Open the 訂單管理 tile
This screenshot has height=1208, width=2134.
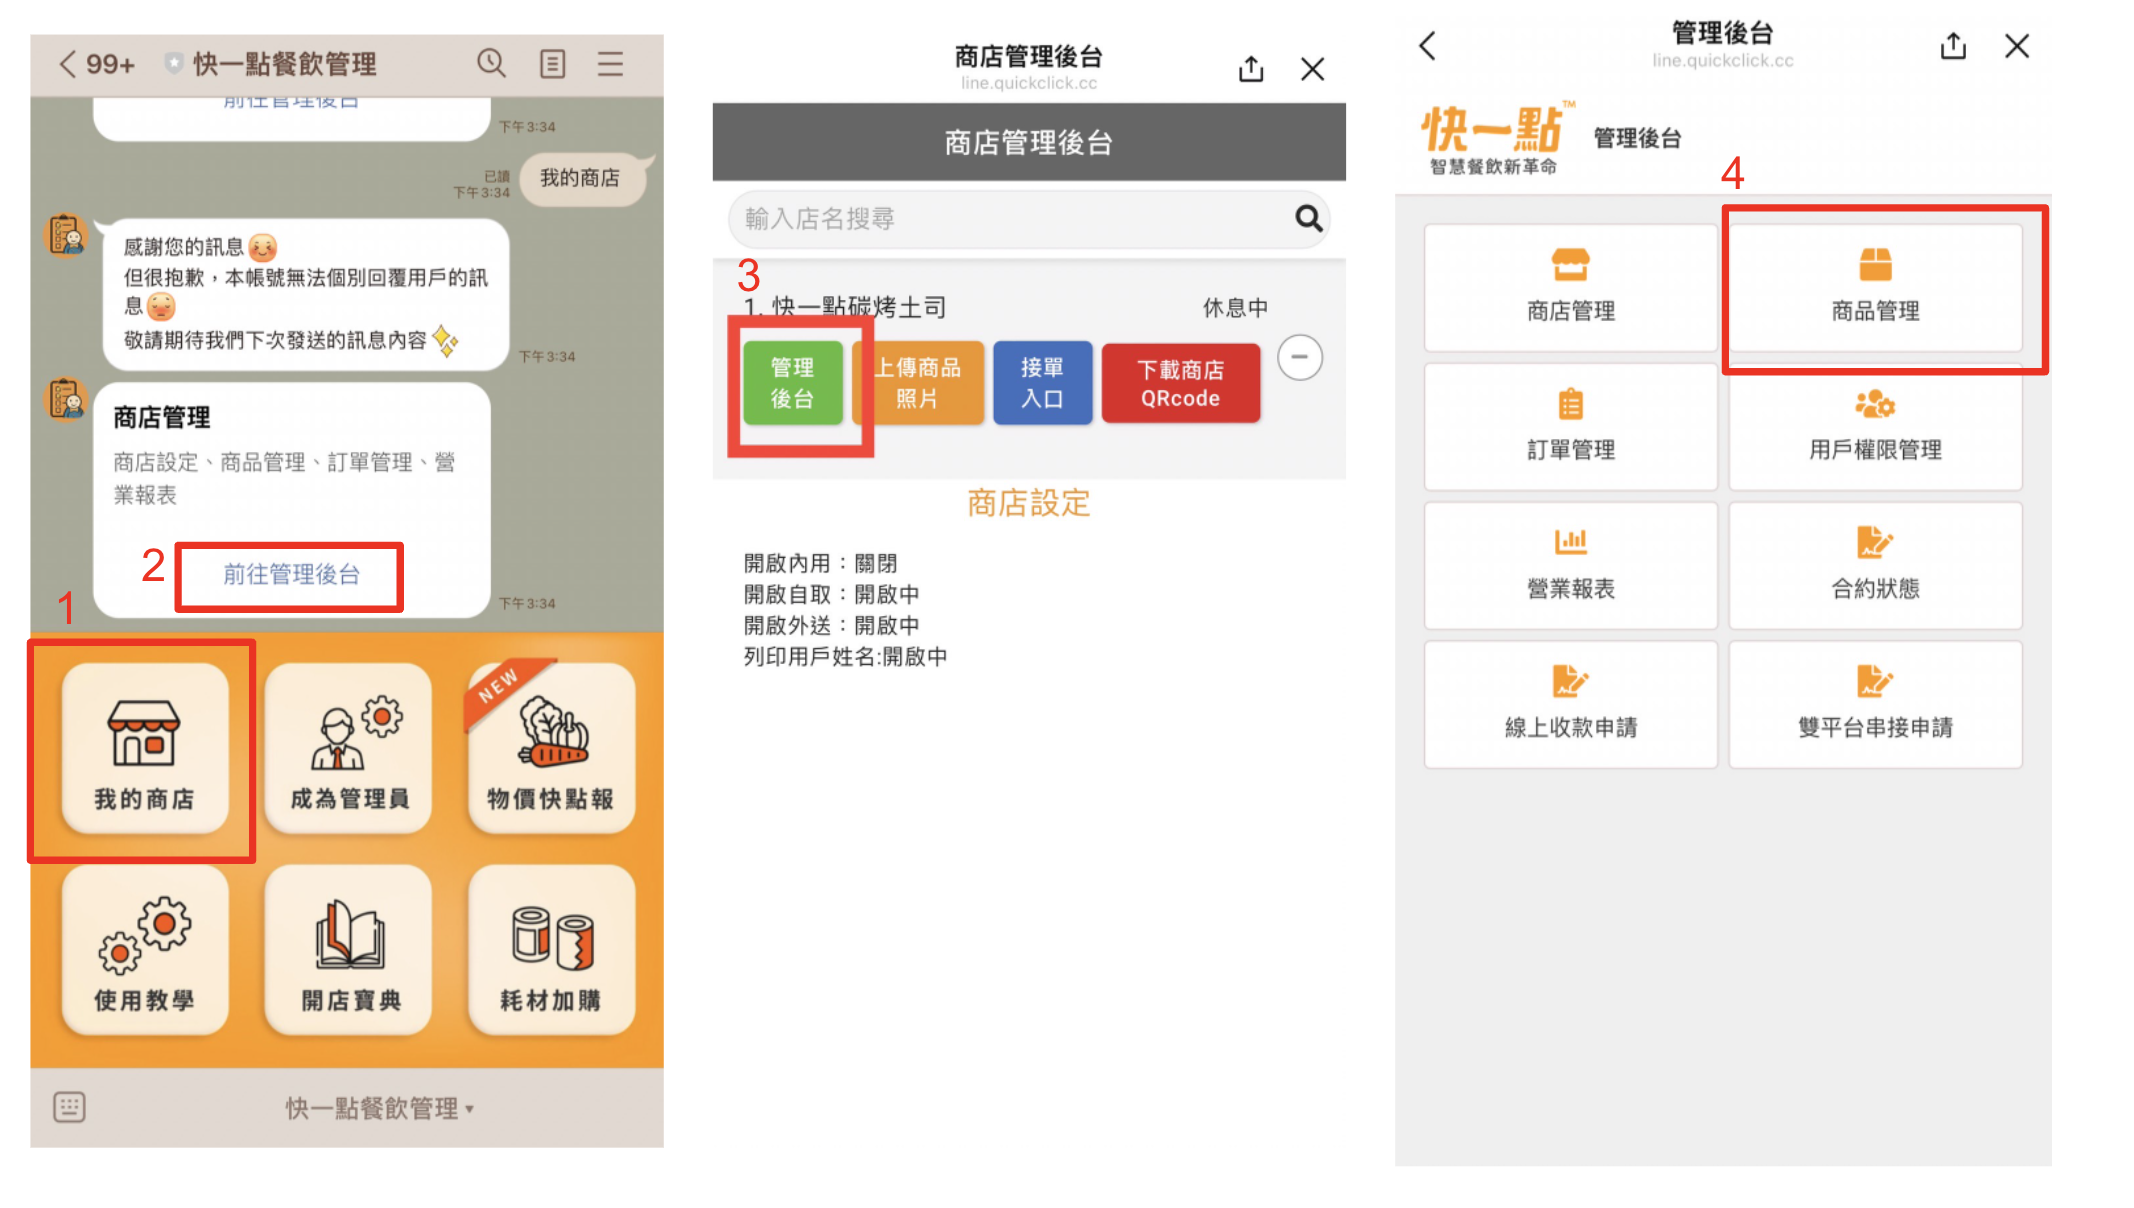(1571, 427)
